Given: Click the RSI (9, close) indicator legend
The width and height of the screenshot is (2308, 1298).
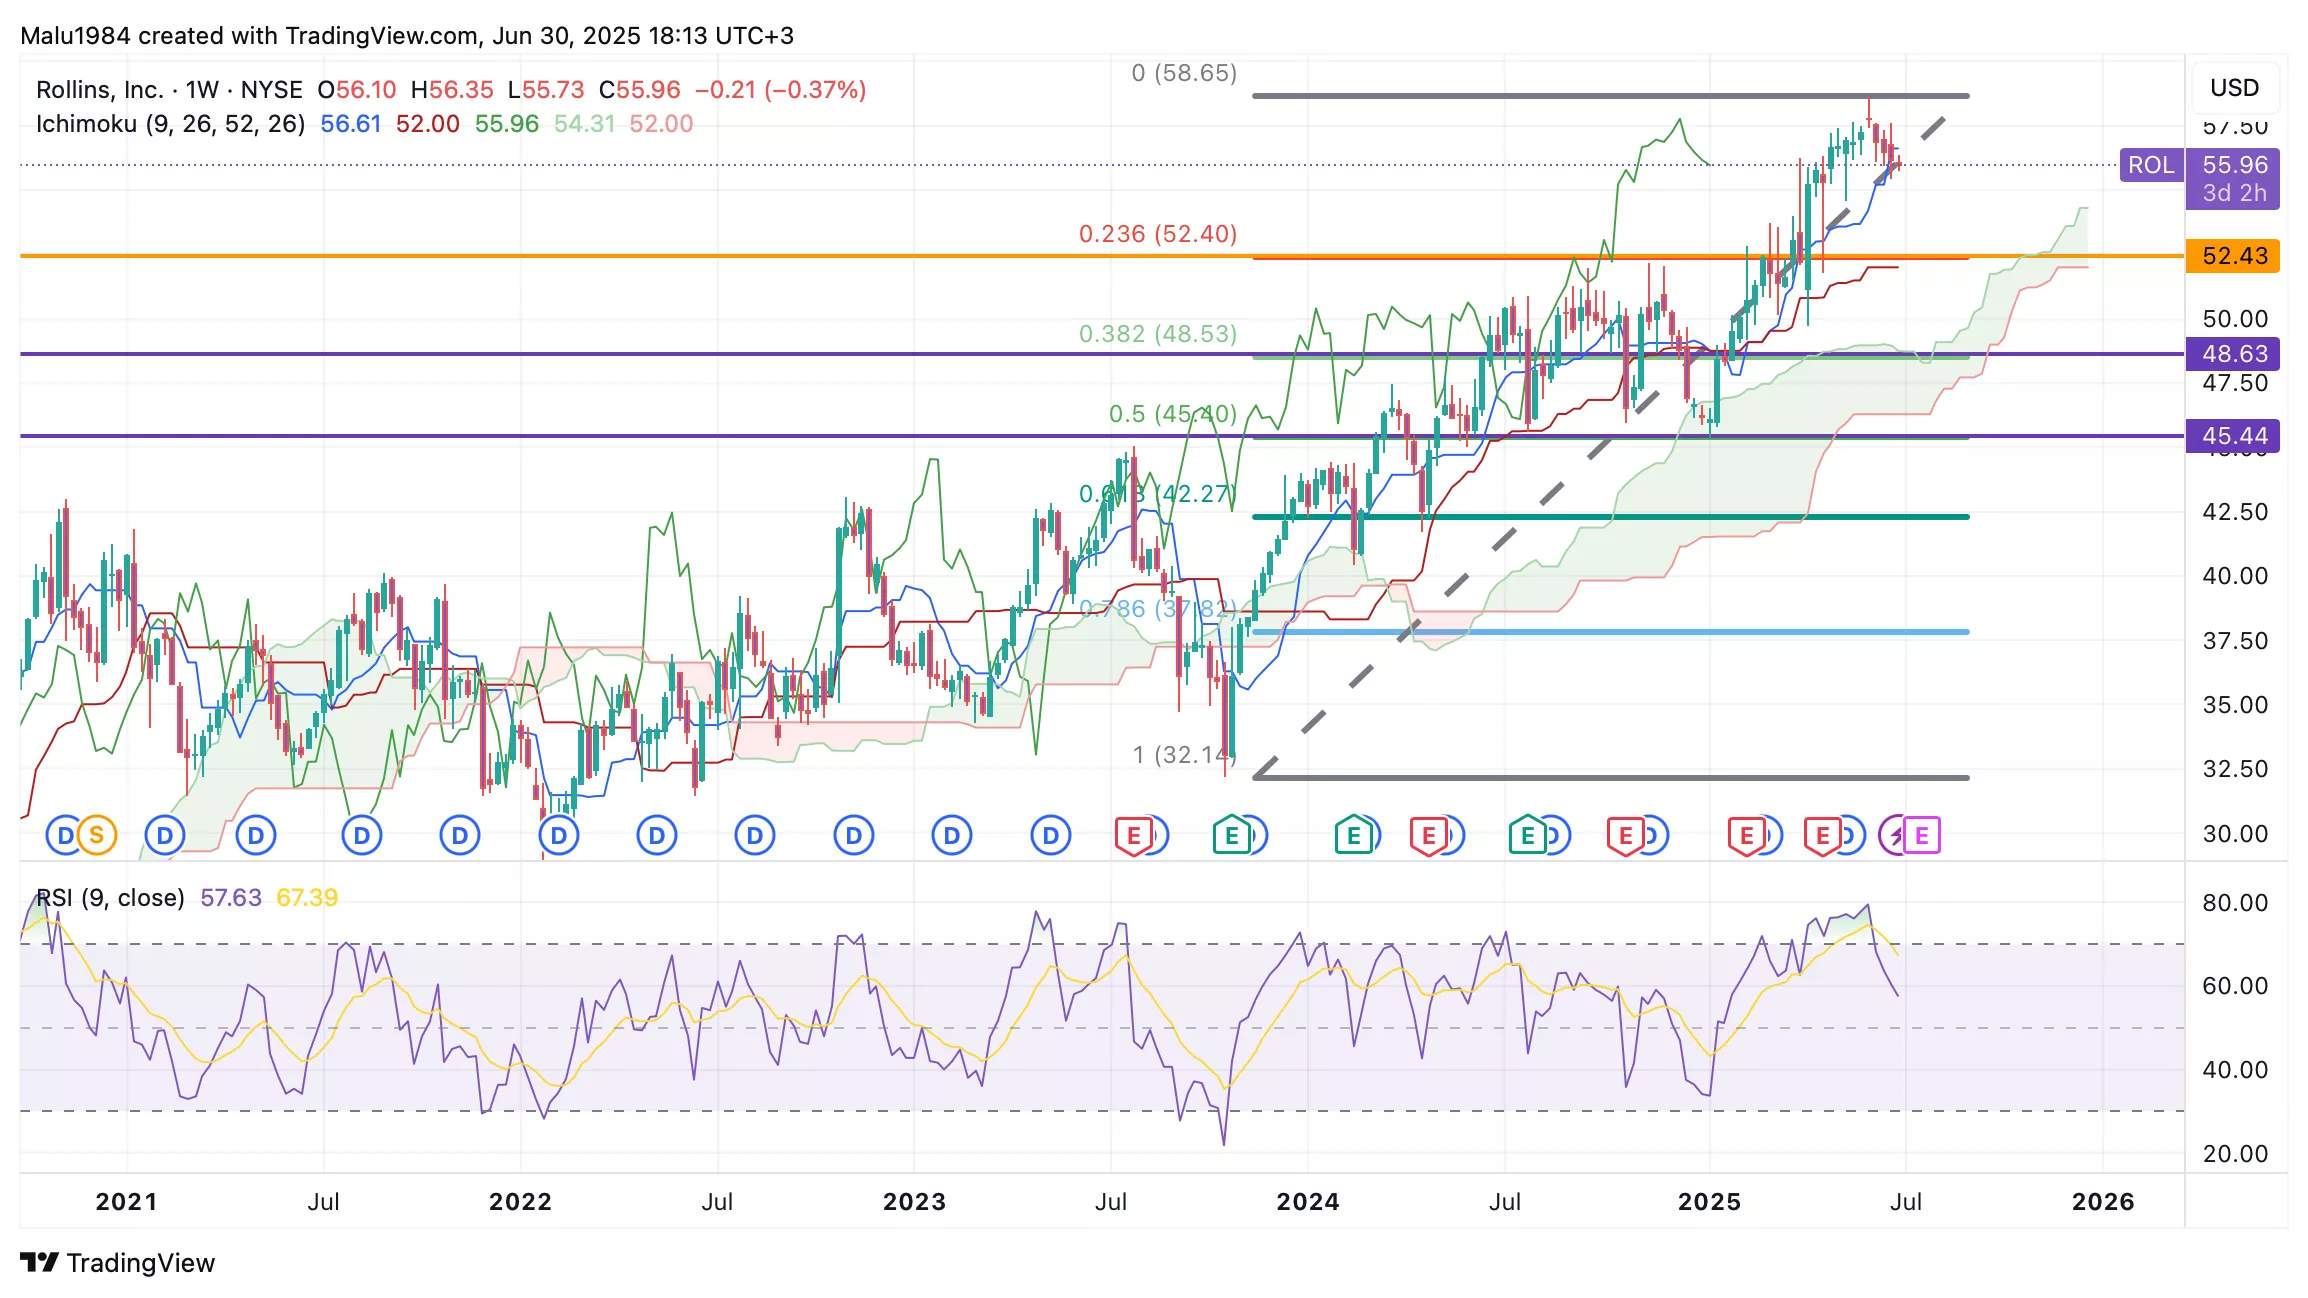Looking at the screenshot, I should pyautogui.click(x=110, y=898).
